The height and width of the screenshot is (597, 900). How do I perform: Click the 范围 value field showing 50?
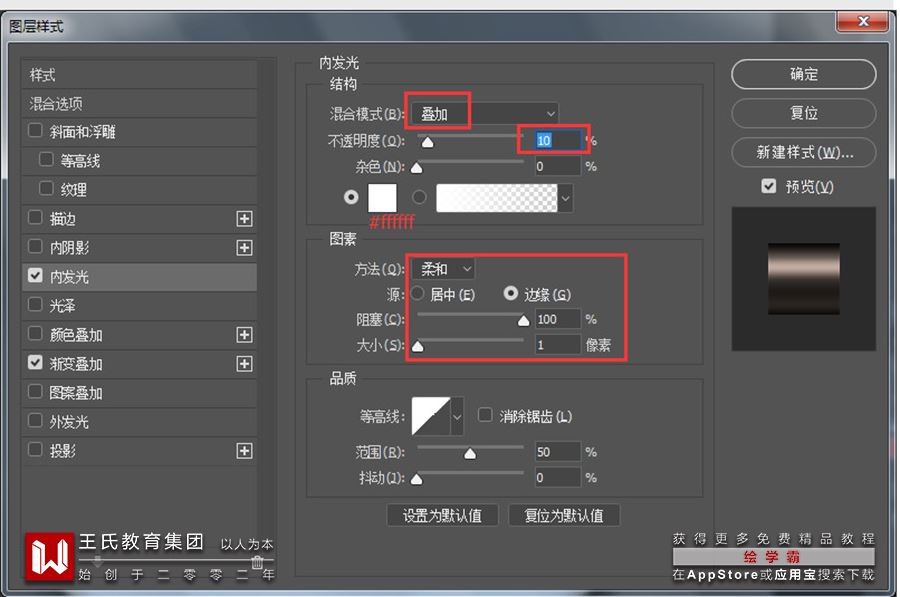pos(557,452)
